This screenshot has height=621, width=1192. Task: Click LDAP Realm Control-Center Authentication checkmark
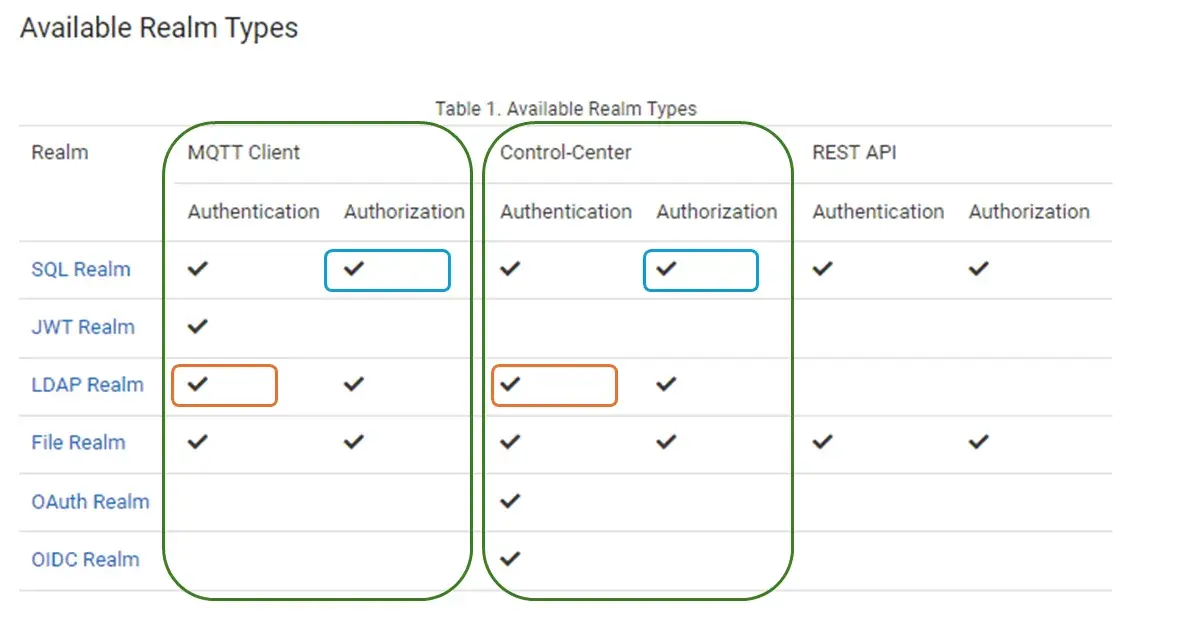click(510, 384)
